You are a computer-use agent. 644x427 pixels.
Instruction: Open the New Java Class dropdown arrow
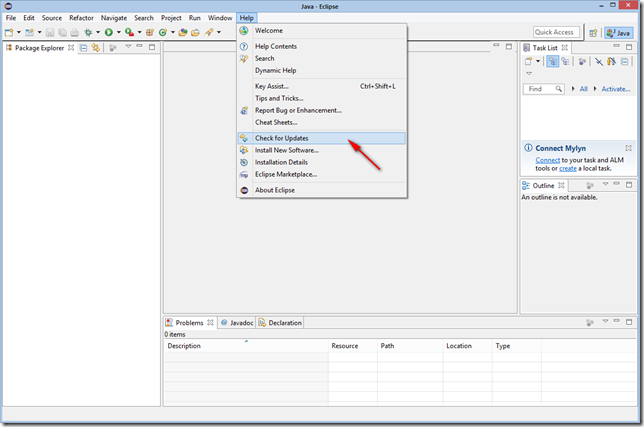click(173, 32)
